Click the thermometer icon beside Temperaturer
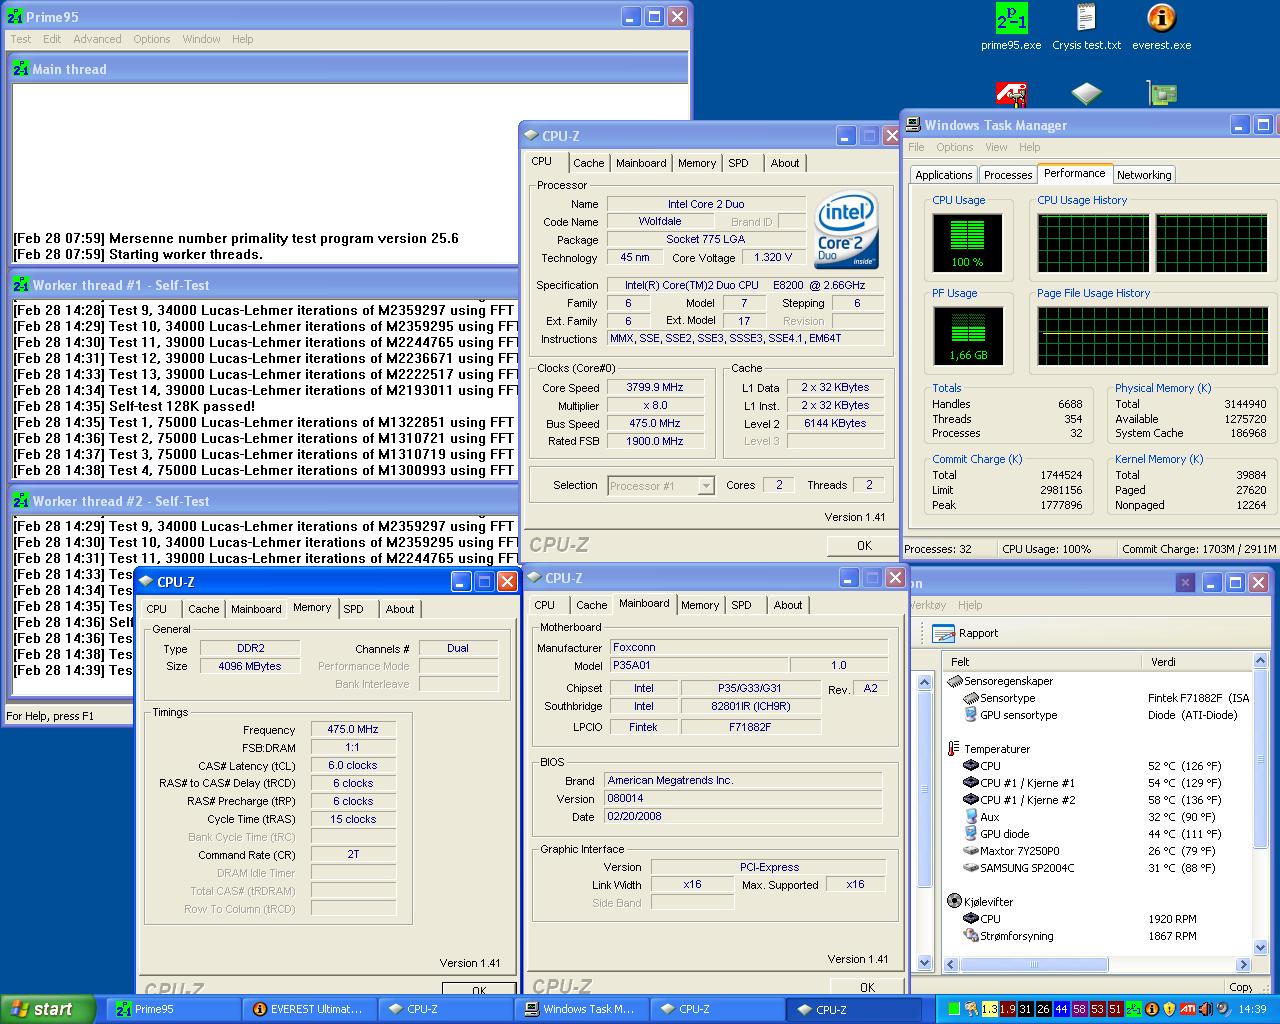Screen dimensions: 1280x1024 (x=953, y=749)
